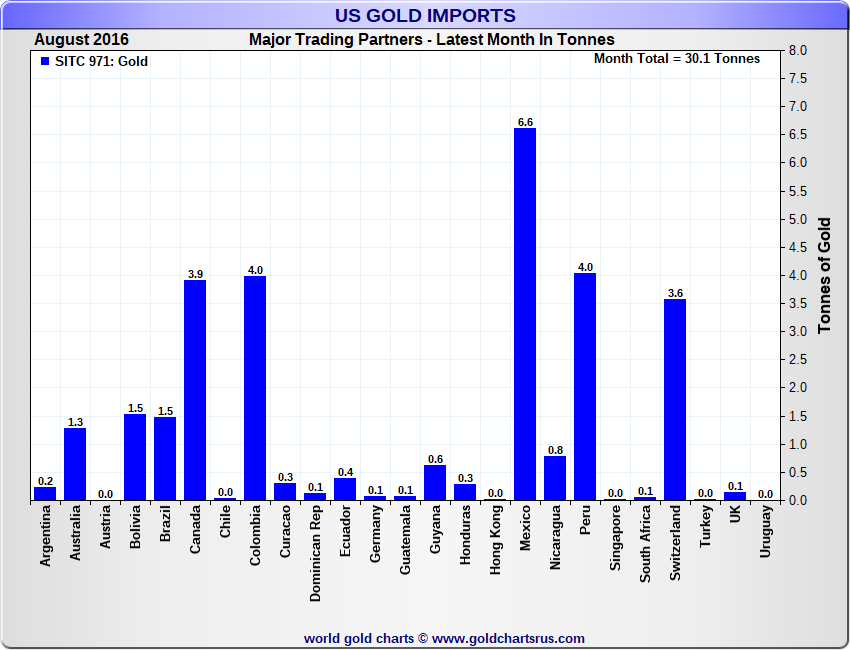The height and width of the screenshot is (650, 850).
Task: Click the Dominican Rep axis label
Action: (315, 554)
